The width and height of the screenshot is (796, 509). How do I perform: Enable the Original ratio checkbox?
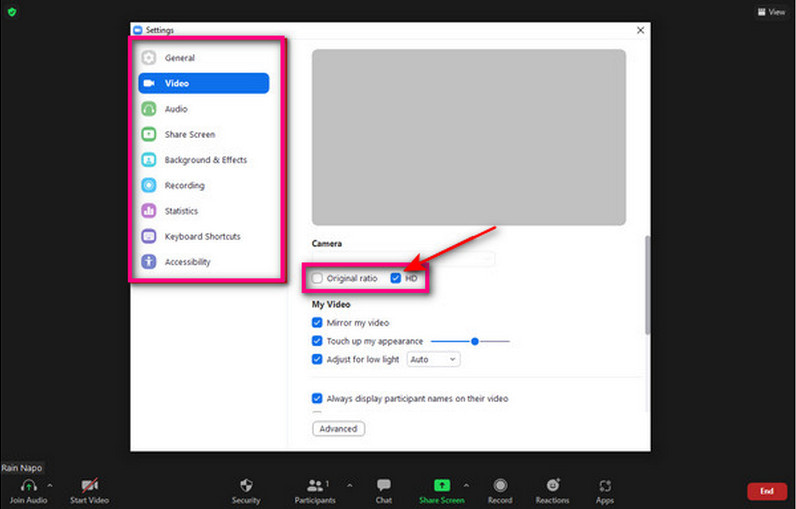coord(318,278)
